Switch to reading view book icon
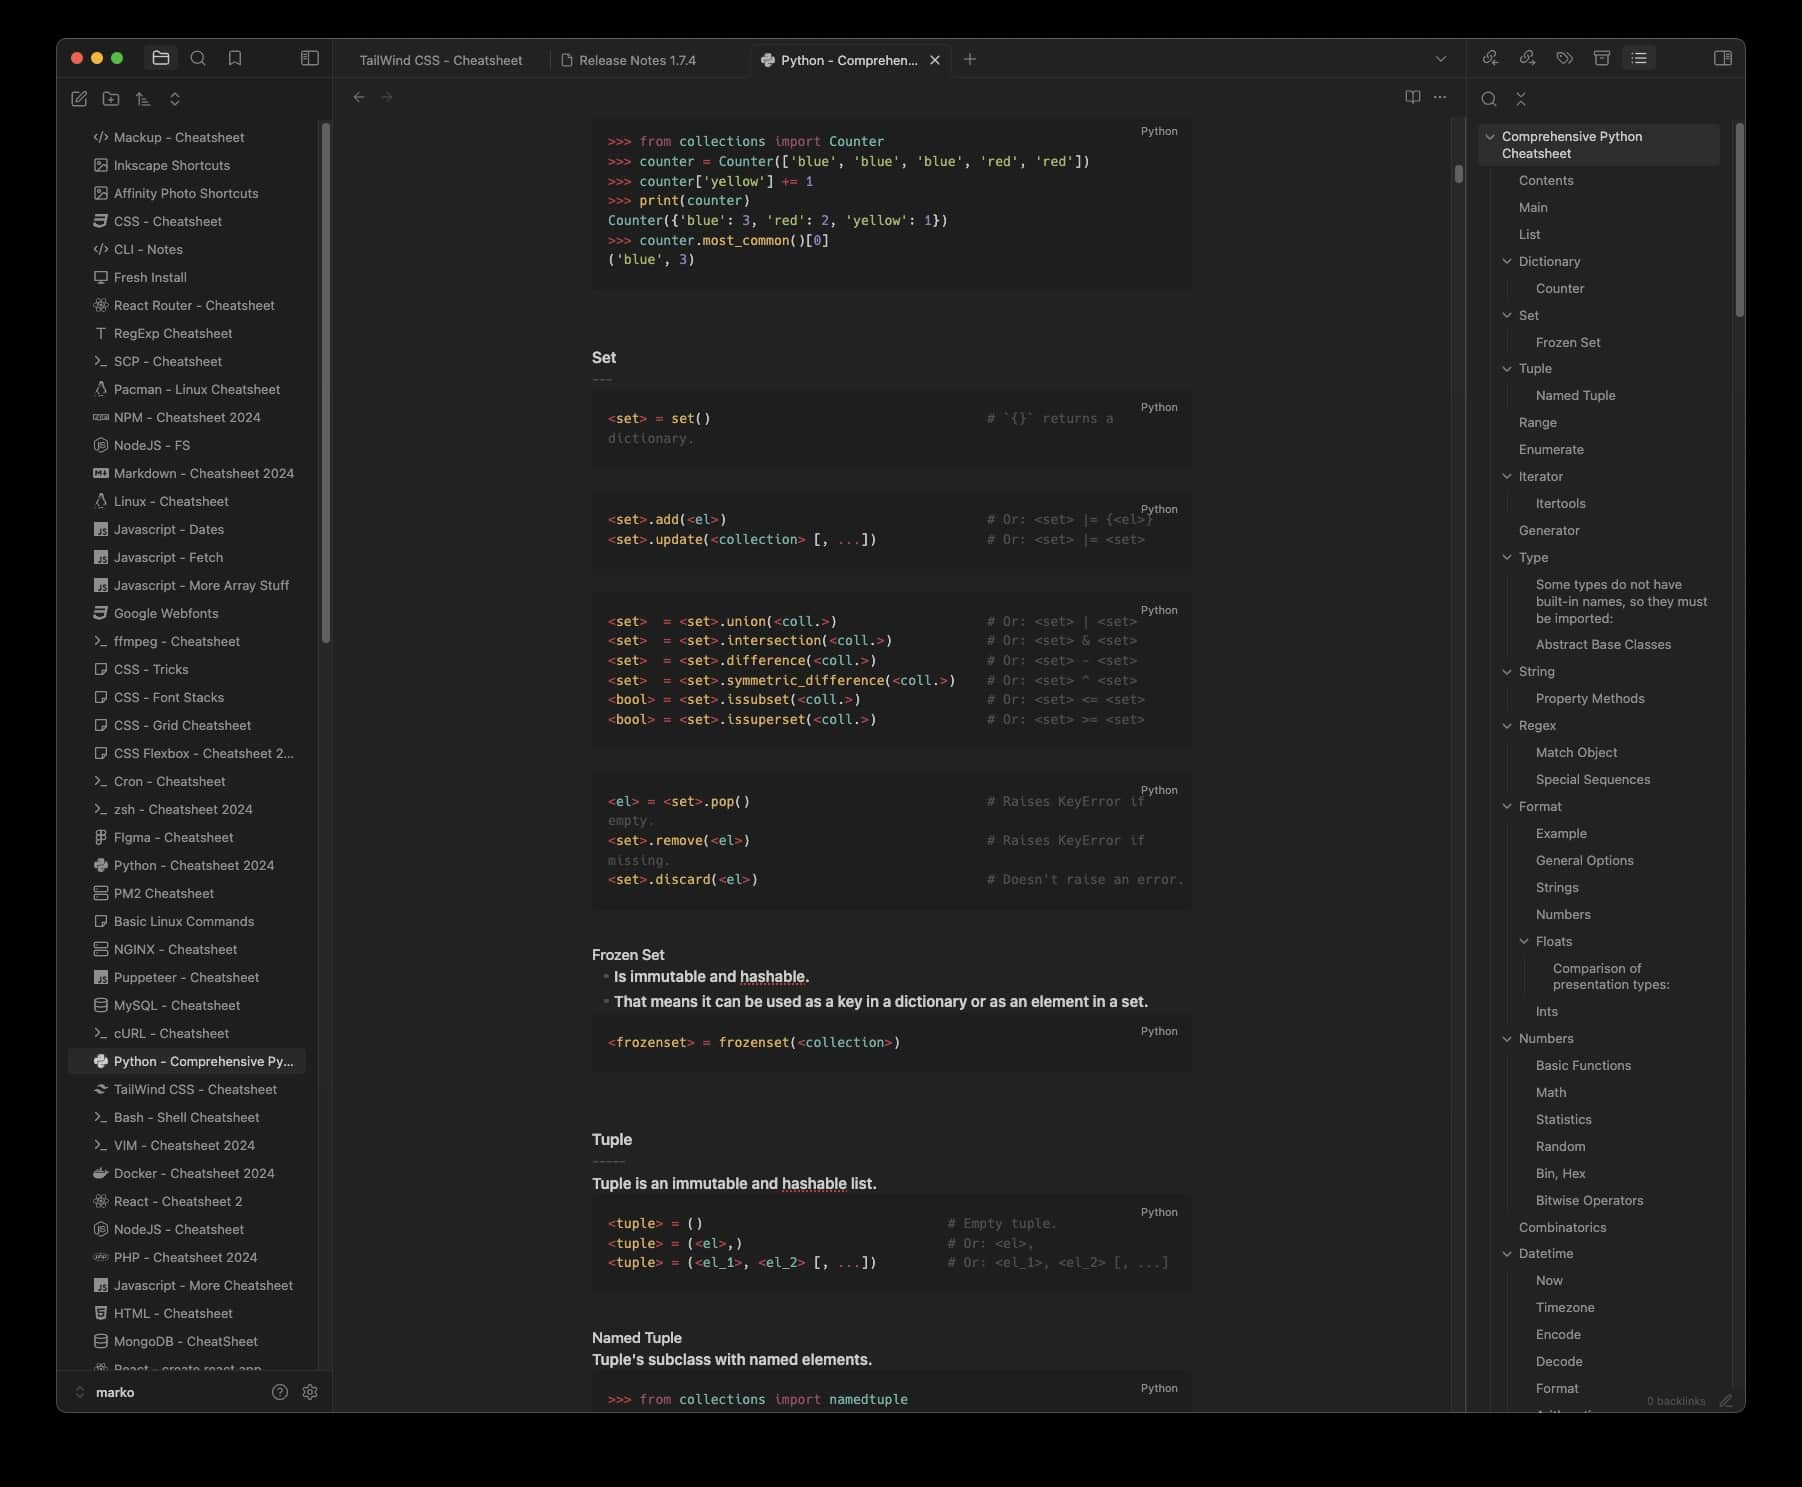Image resolution: width=1802 pixels, height=1487 pixels. (1413, 97)
